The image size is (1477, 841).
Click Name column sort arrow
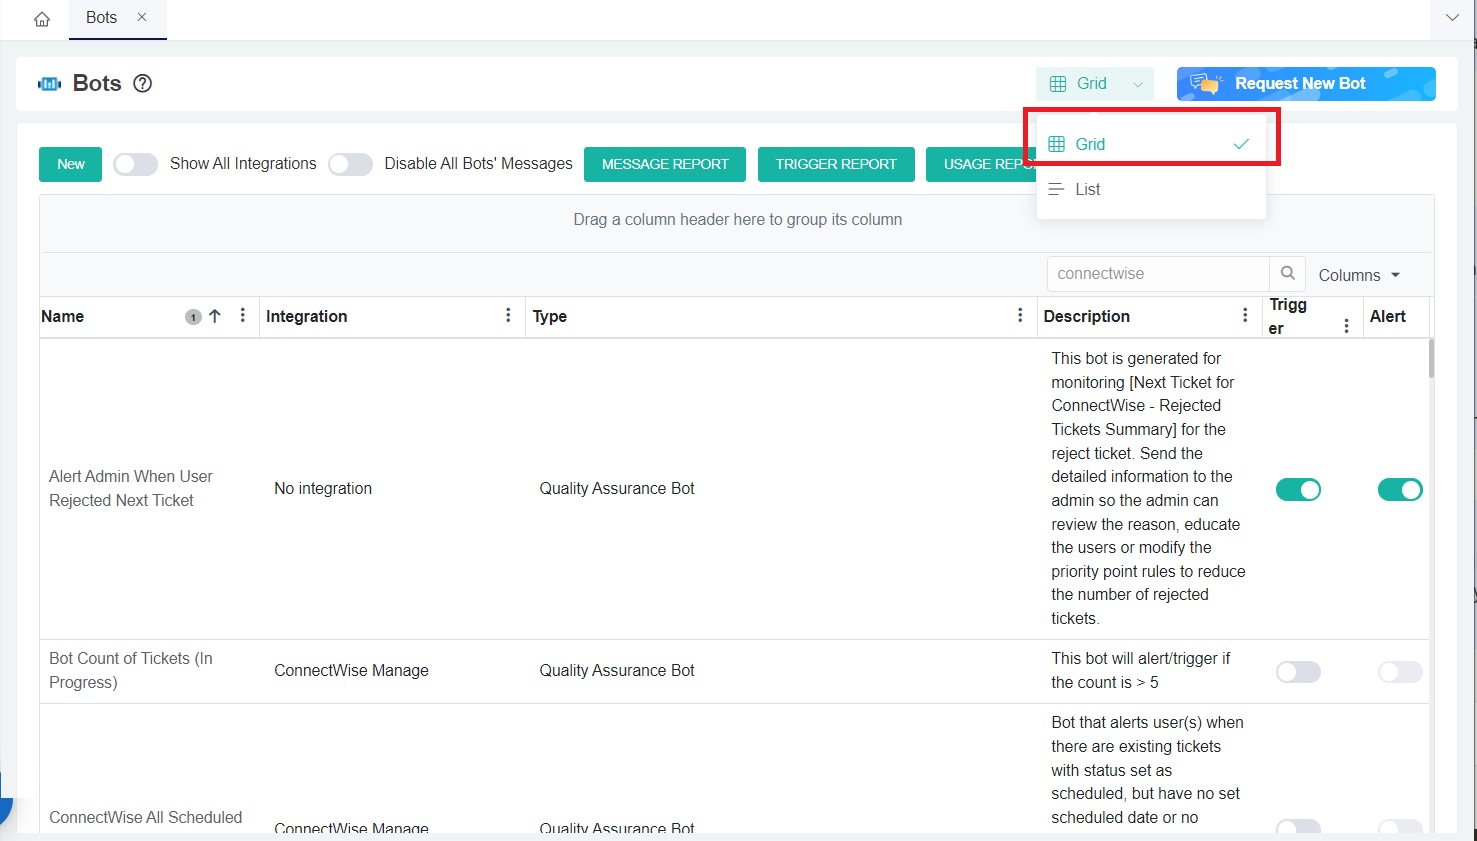pyautogui.click(x=215, y=316)
